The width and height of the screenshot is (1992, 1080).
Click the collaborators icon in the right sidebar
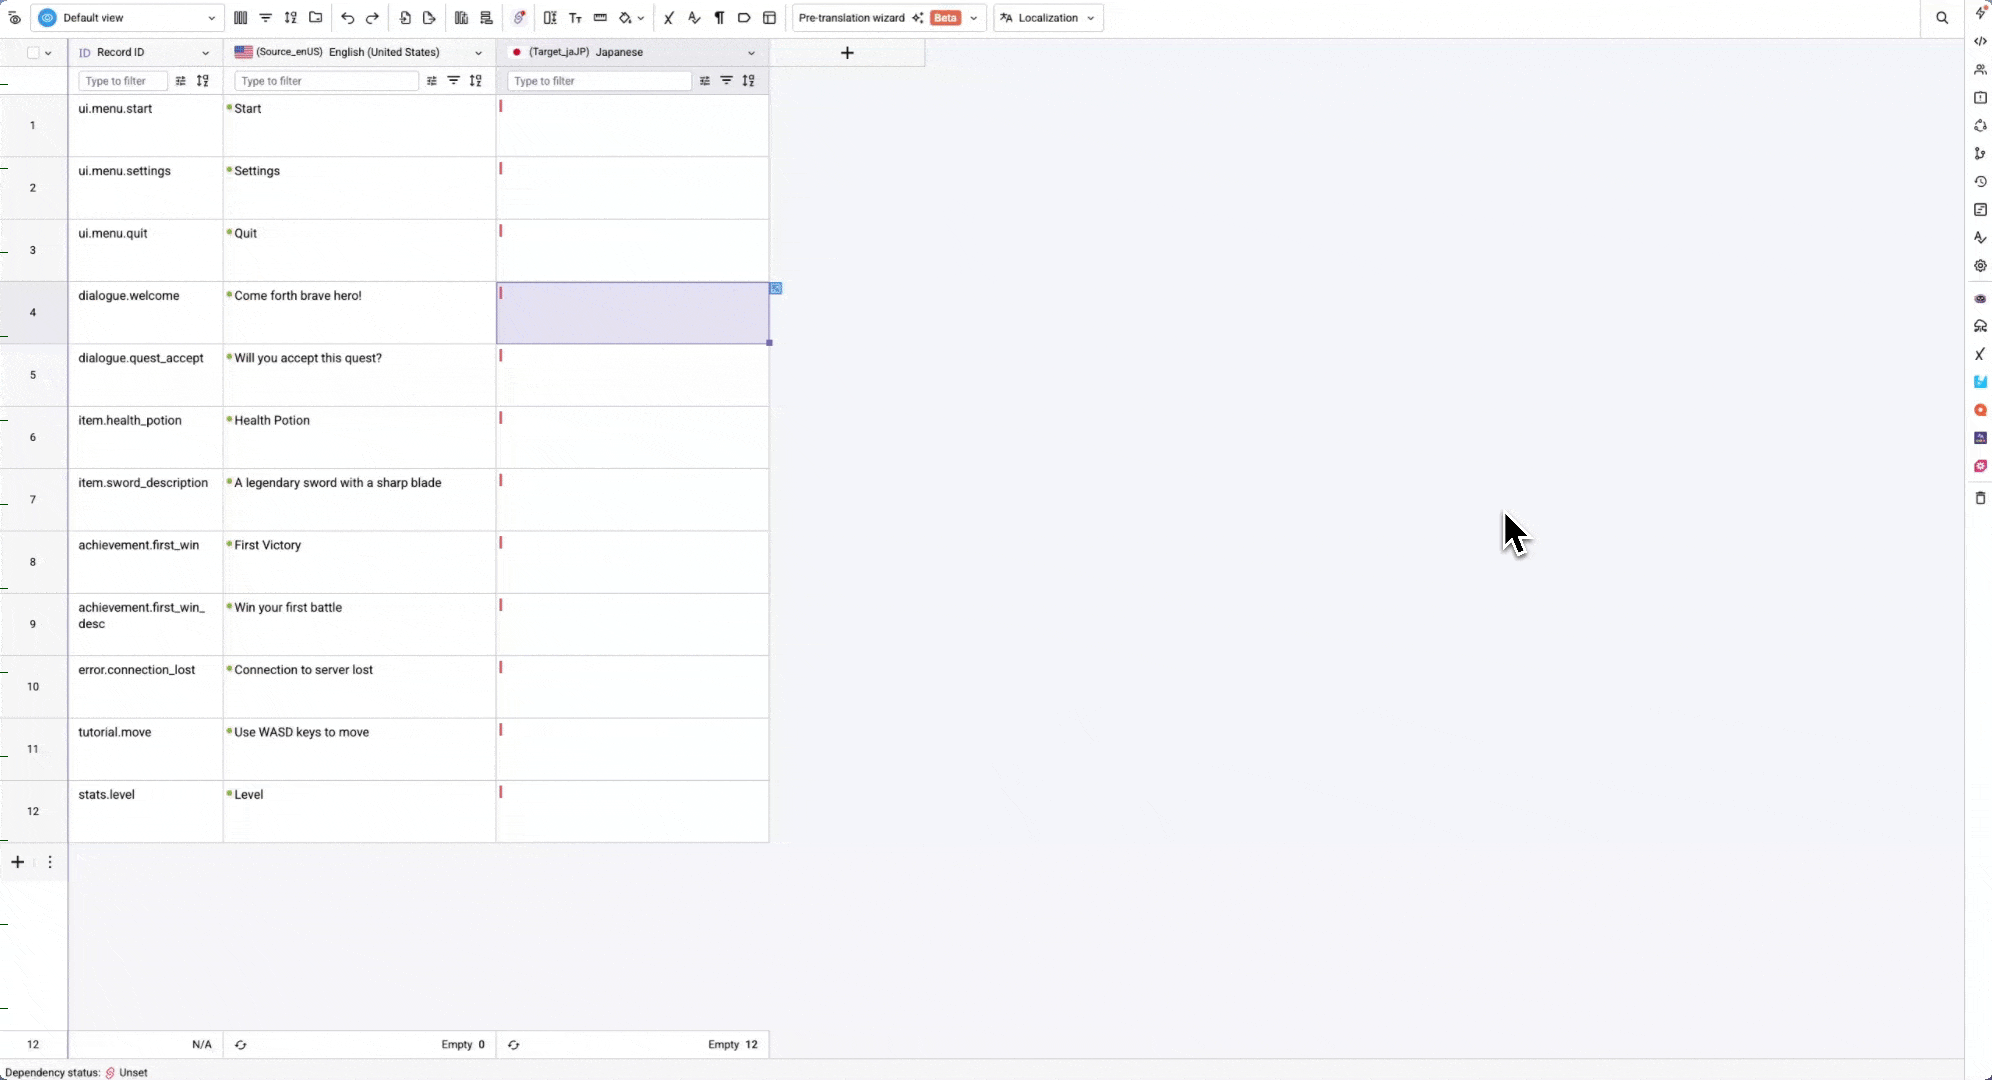(x=1980, y=69)
